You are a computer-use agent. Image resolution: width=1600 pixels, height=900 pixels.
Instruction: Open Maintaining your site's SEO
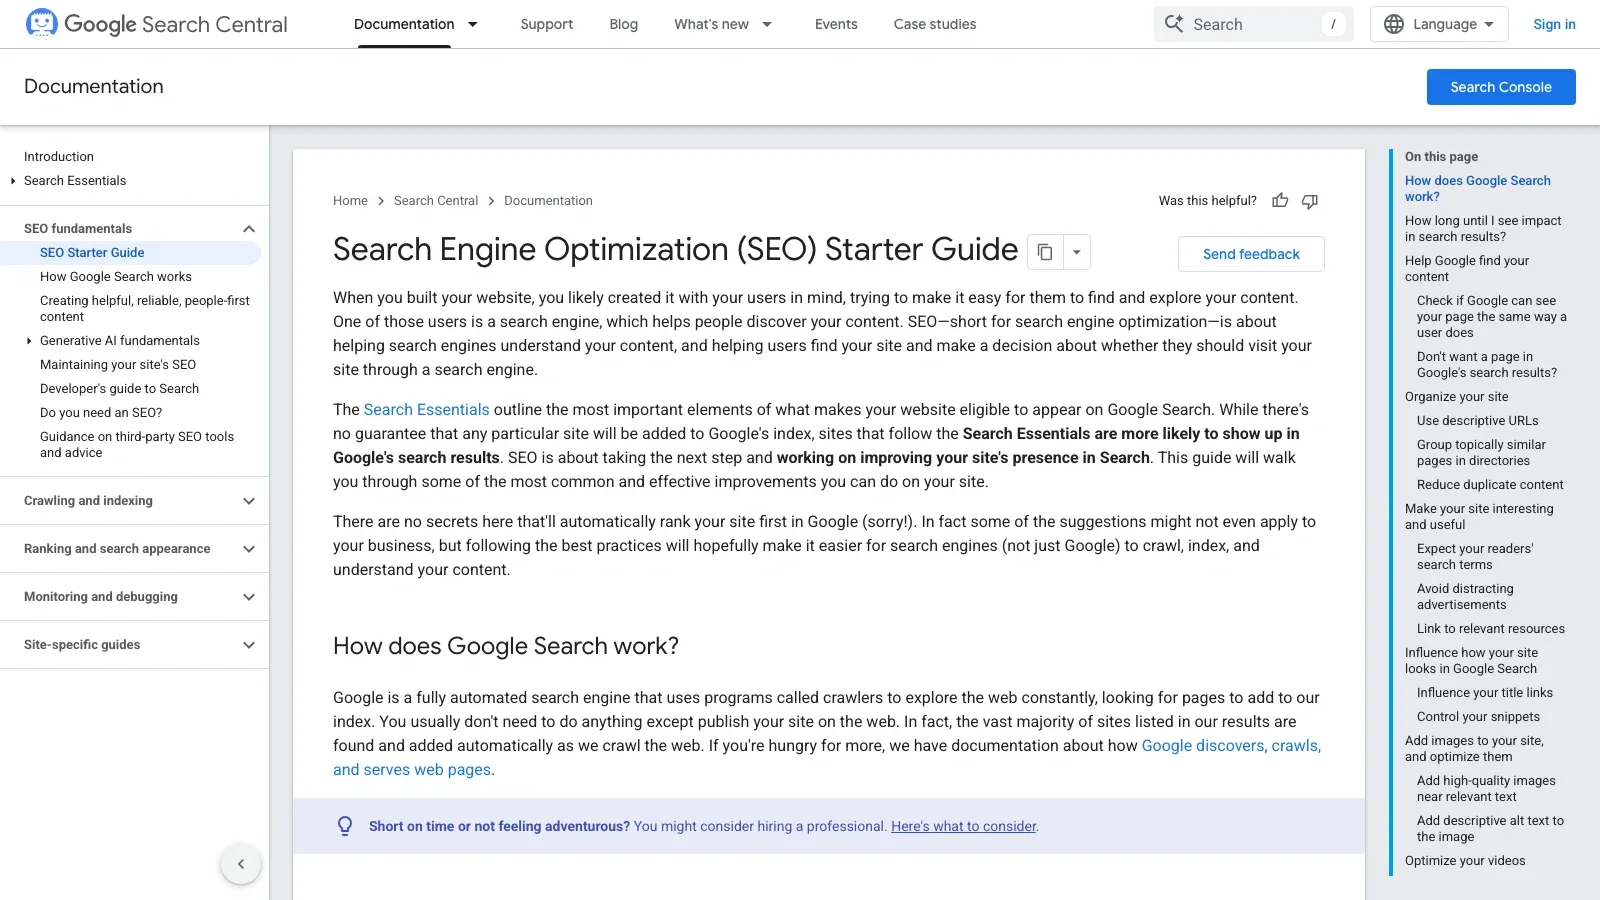(118, 365)
